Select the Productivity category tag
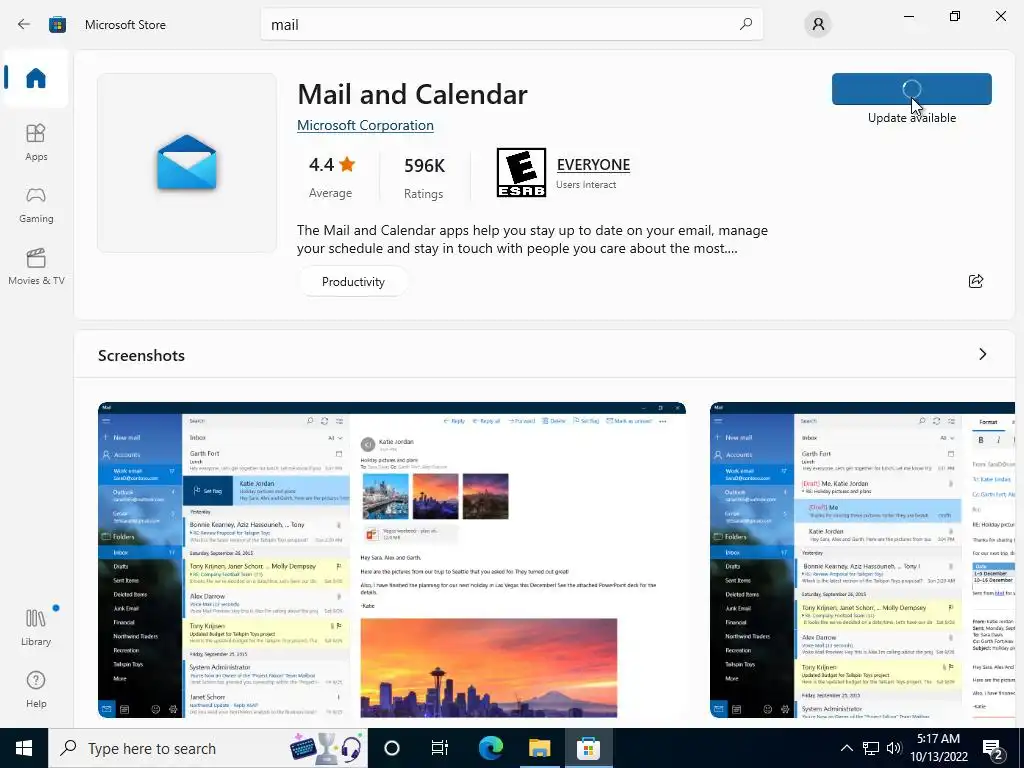 click(353, 281)
